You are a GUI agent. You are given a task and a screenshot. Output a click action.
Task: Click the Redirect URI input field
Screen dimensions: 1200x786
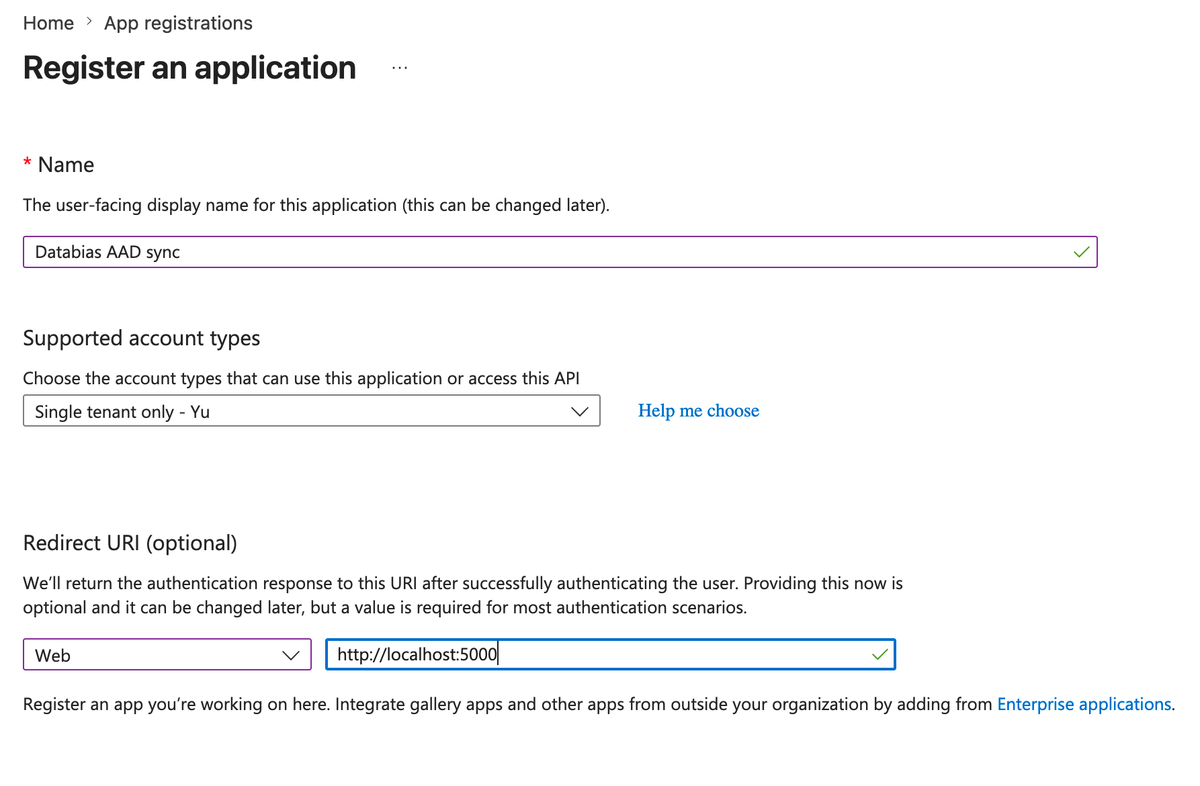(610, 655)
